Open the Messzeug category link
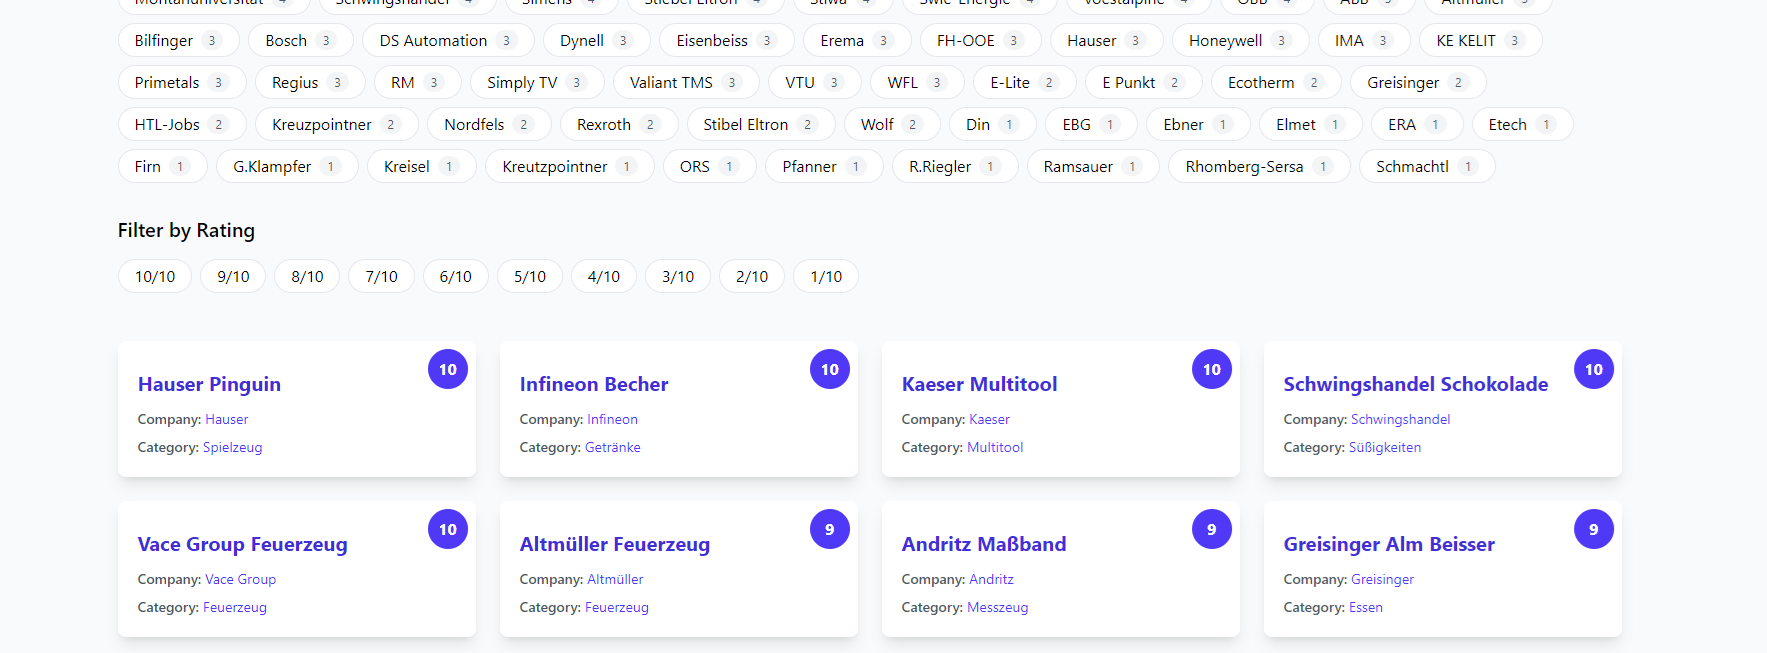Viewport: 1767px width, 653px height. 998,608
